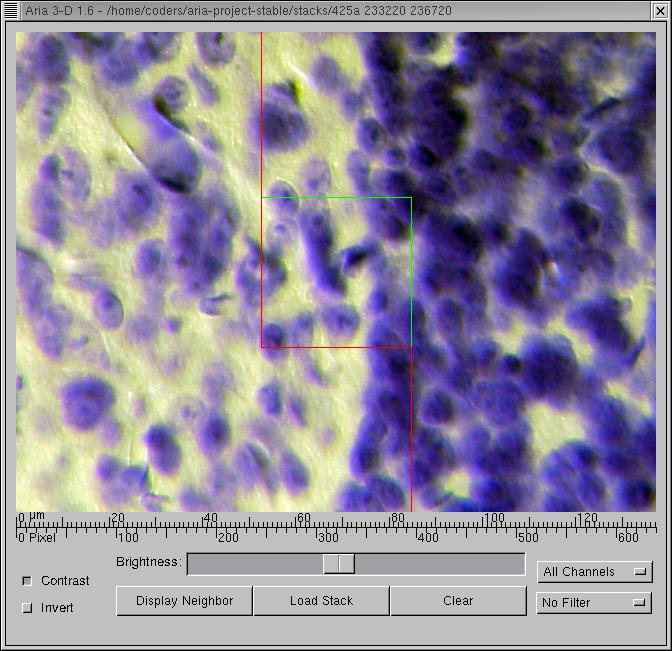The width and height of the screenshot is (672, 651).
Task: Click inside the green-bordered selection box
Action: (336, 272)
